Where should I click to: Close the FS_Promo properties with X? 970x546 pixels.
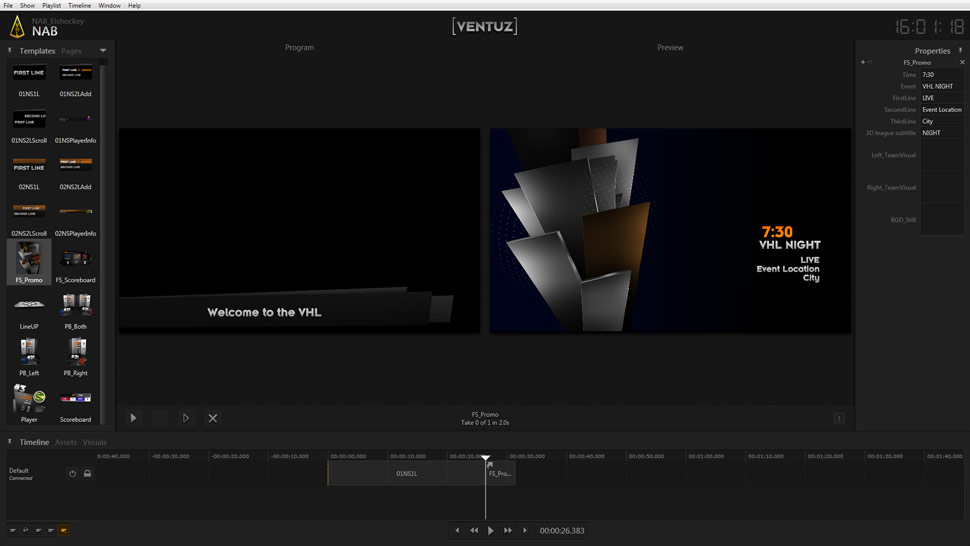(962, 62)
